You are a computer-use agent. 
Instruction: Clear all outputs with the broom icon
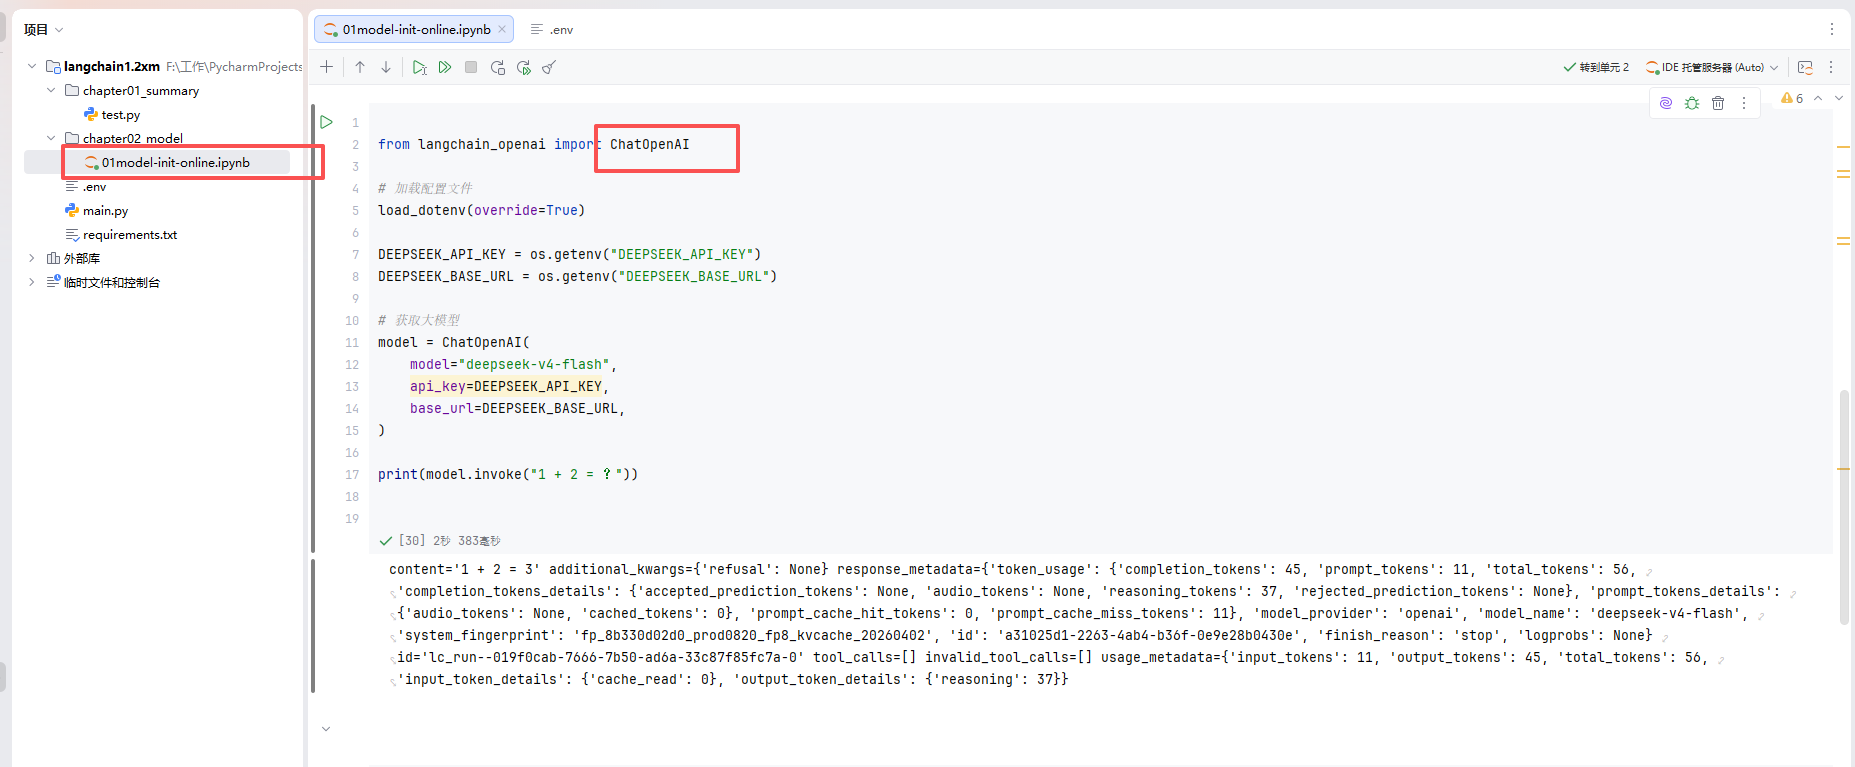[549, 67]
